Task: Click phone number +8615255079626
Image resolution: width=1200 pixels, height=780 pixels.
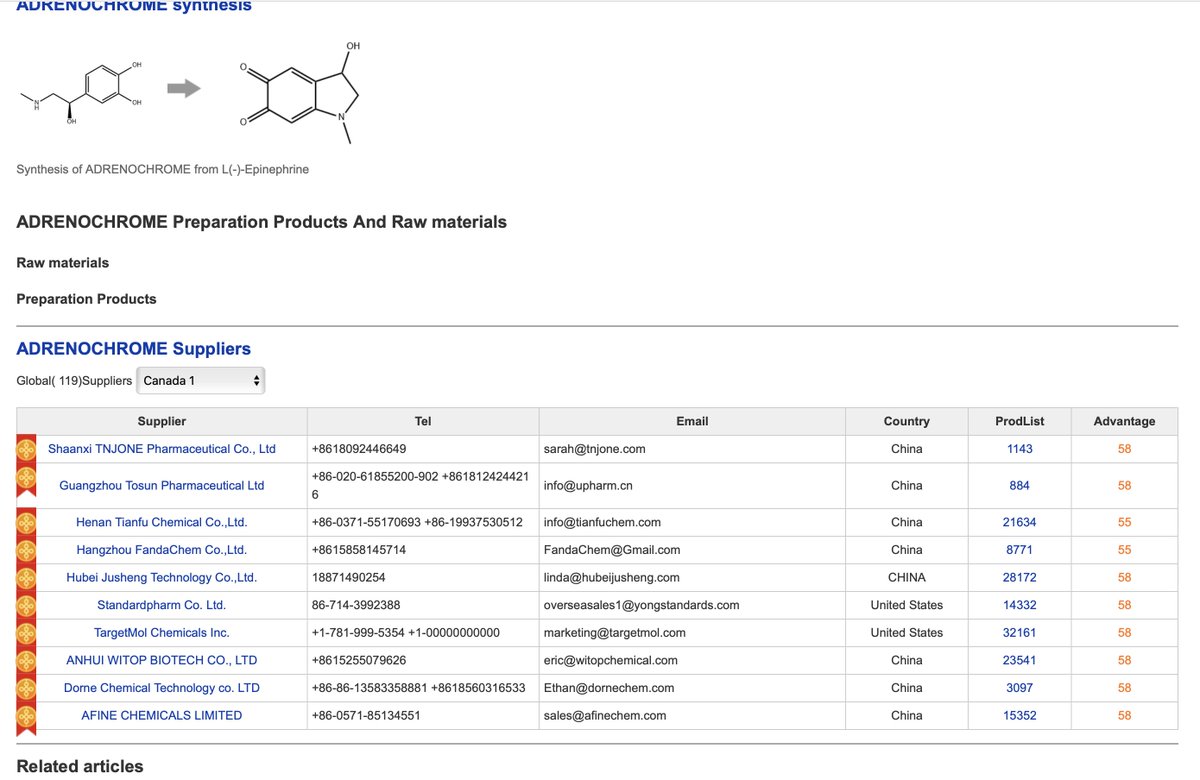Action: (x=359, y=660)
